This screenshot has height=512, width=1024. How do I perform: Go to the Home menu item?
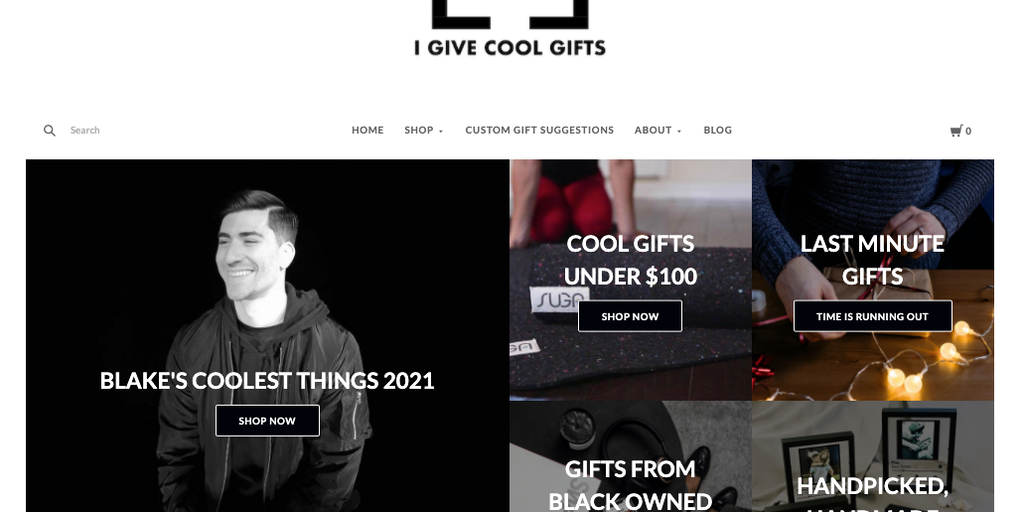(368, 130)
